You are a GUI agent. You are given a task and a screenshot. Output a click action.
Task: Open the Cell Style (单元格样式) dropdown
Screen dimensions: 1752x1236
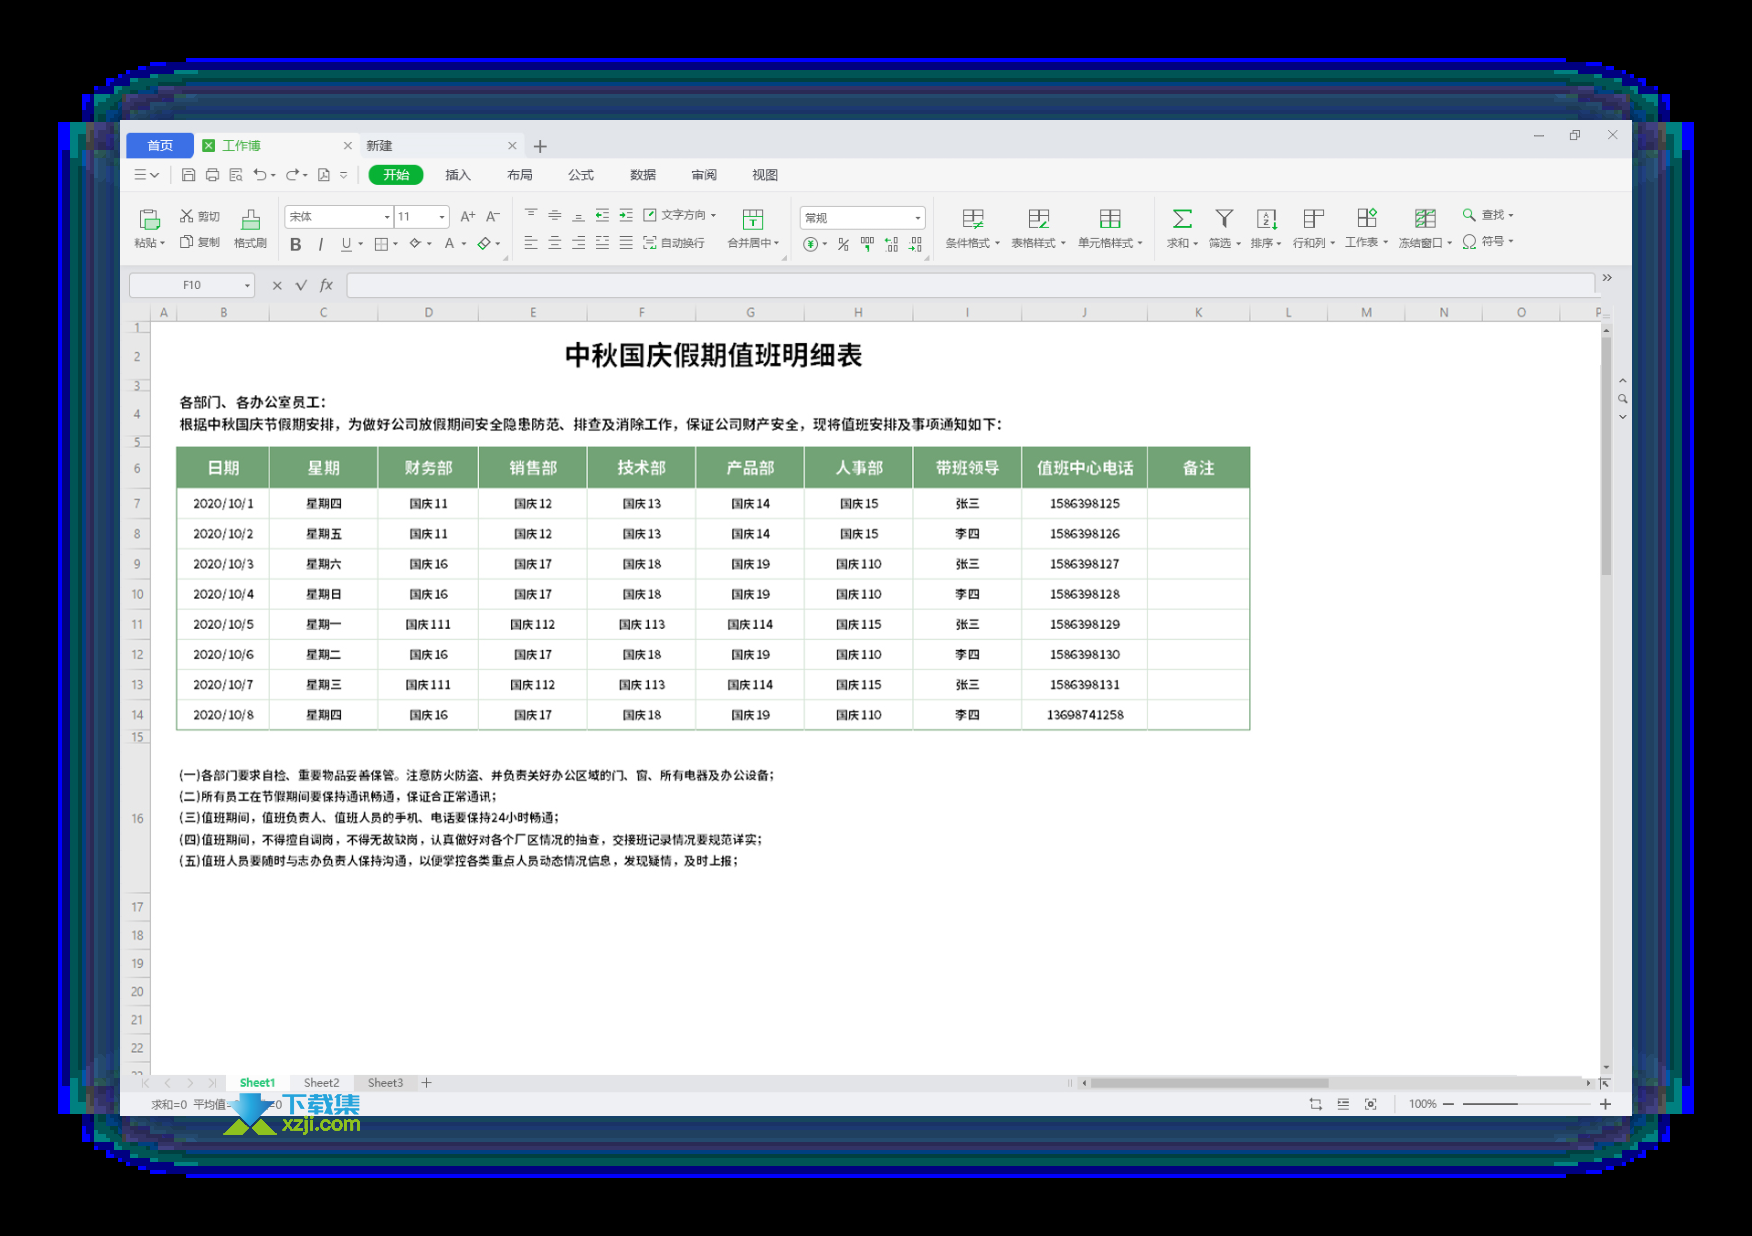coord(1110,228)
